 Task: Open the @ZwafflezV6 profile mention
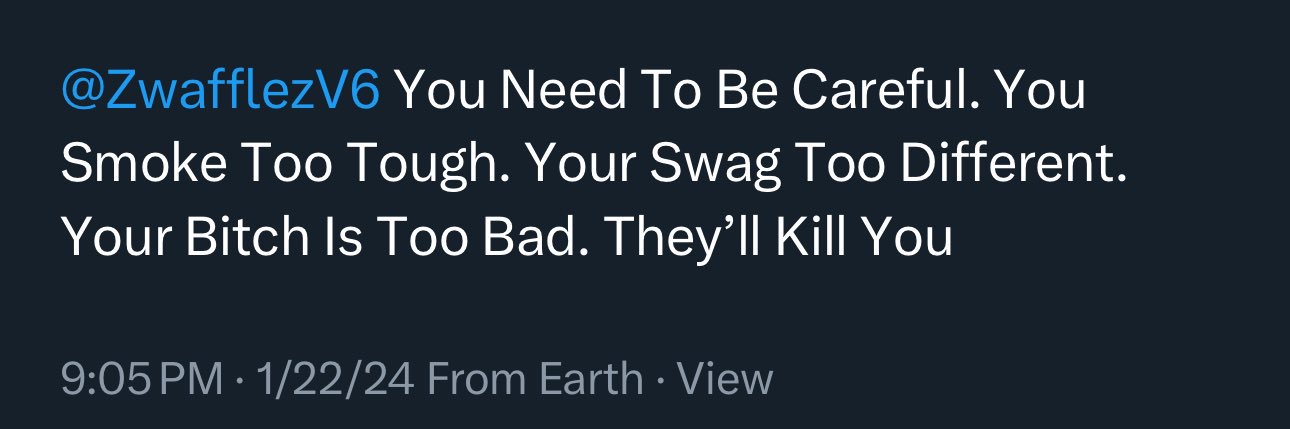pos(220,93)
